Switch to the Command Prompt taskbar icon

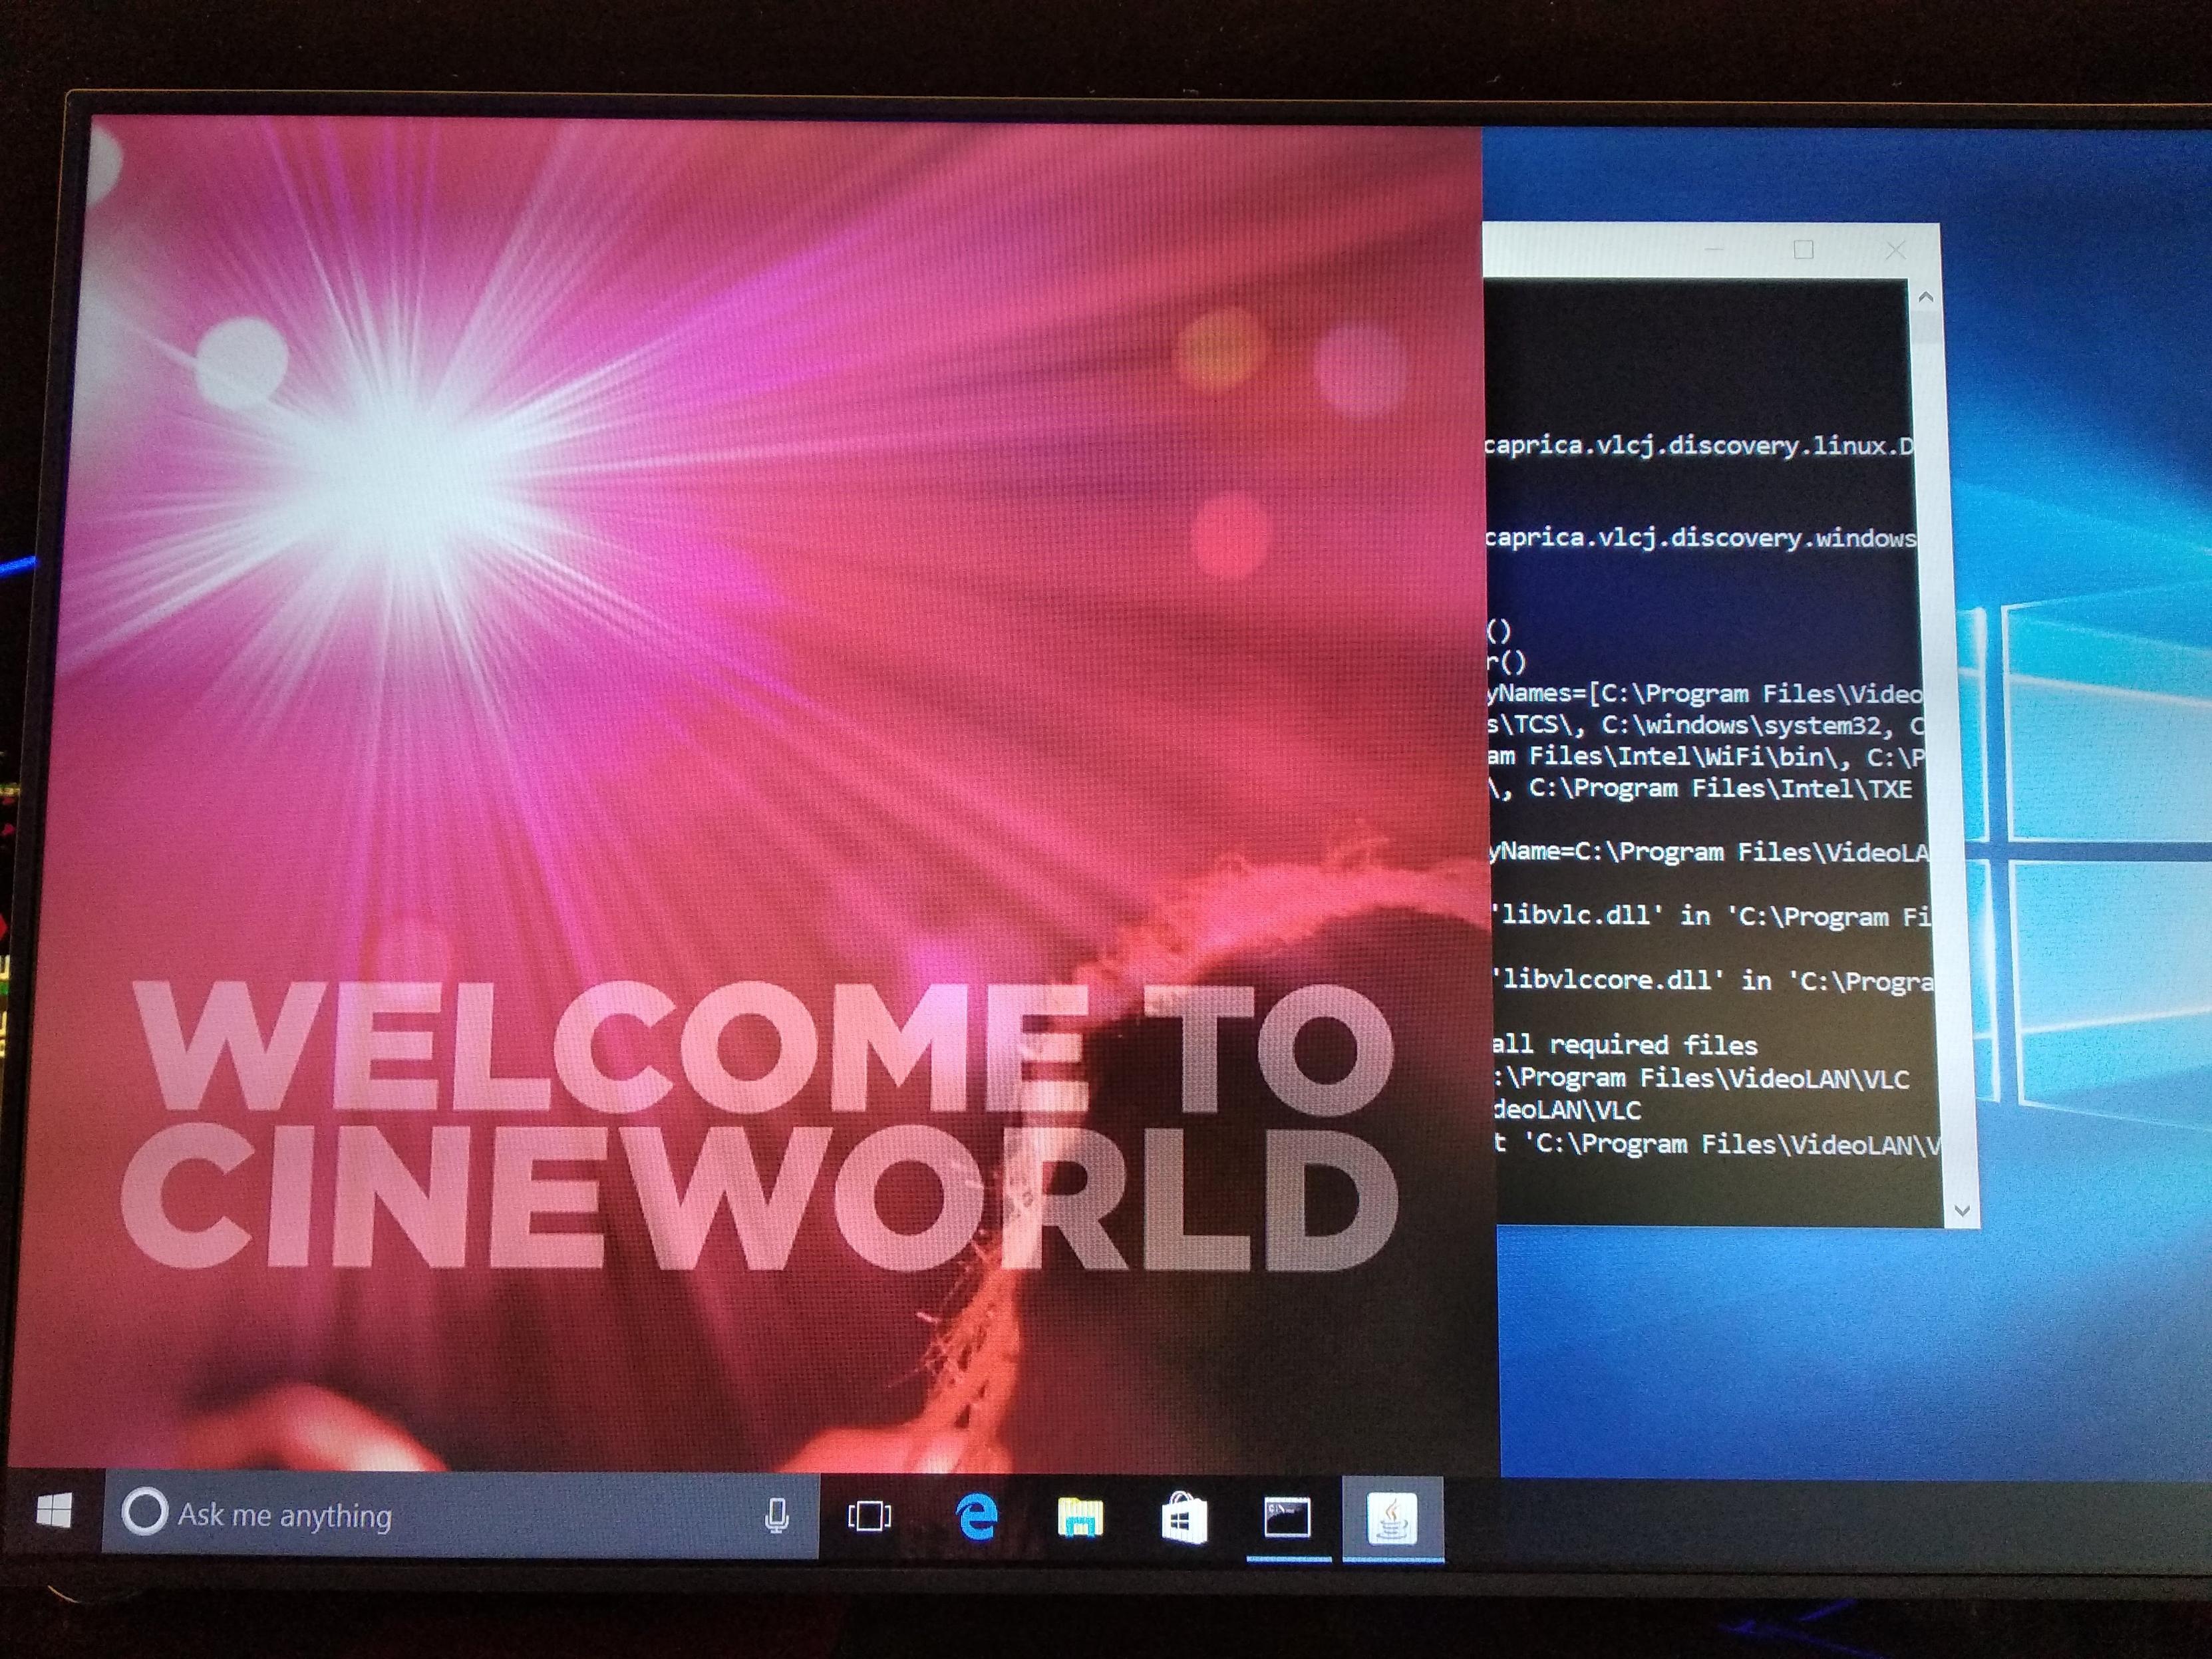1287,1519
